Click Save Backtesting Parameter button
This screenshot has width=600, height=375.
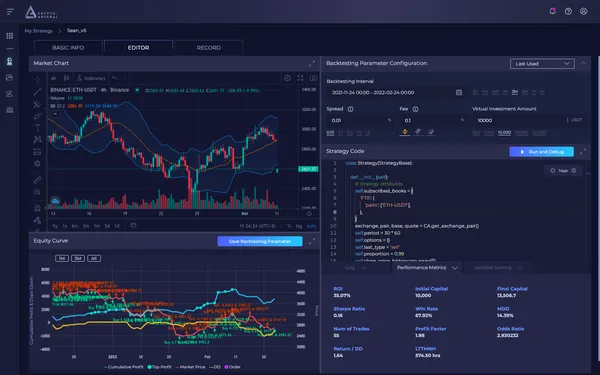(260, 241)
